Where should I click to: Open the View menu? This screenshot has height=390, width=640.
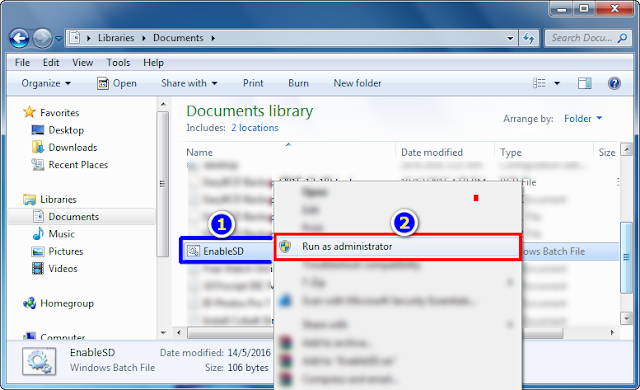[82, 62]
